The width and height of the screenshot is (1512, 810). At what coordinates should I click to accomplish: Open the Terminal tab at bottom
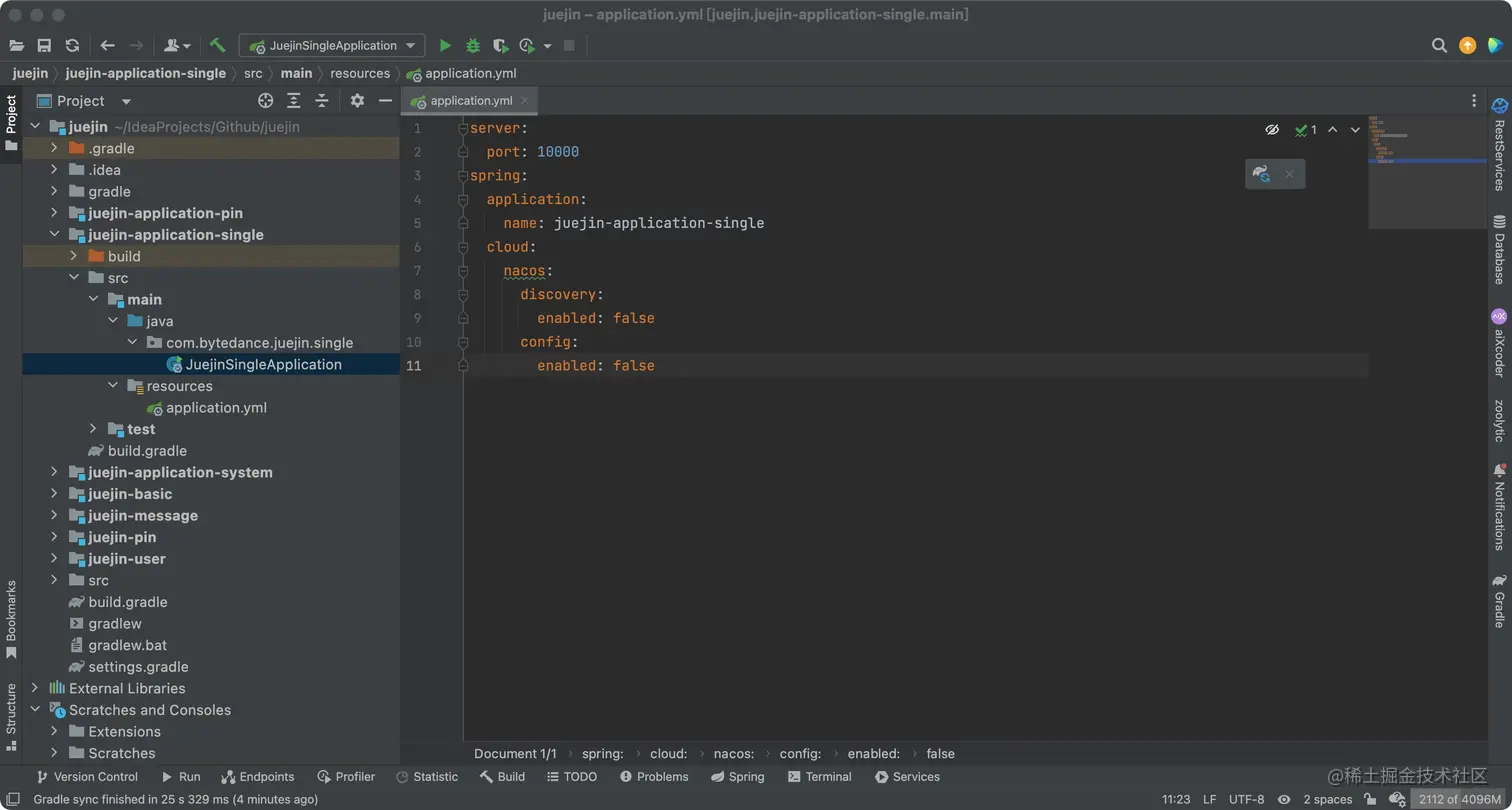[x=819, y=777]
